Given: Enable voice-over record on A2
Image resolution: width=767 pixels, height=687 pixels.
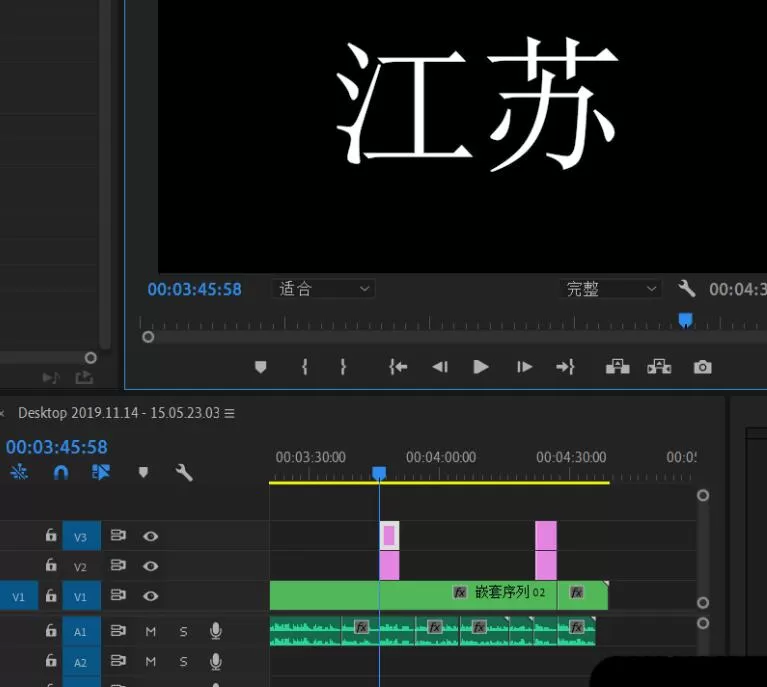Looking at the screenshot, I should click(216, 662).
